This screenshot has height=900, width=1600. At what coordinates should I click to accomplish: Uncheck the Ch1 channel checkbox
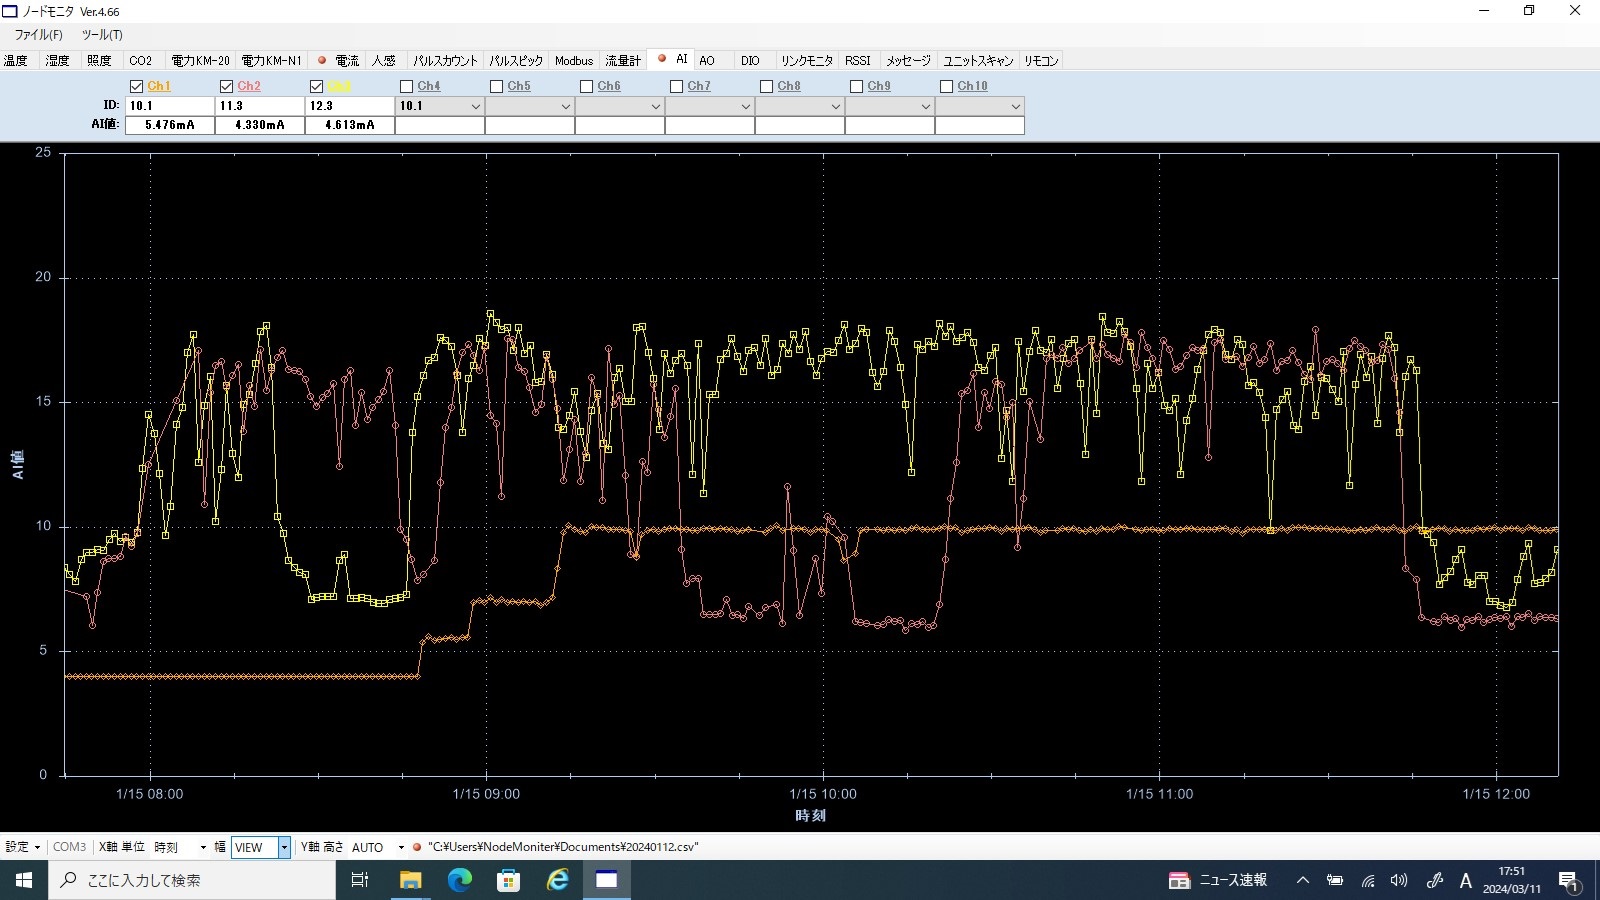[137, 87]
